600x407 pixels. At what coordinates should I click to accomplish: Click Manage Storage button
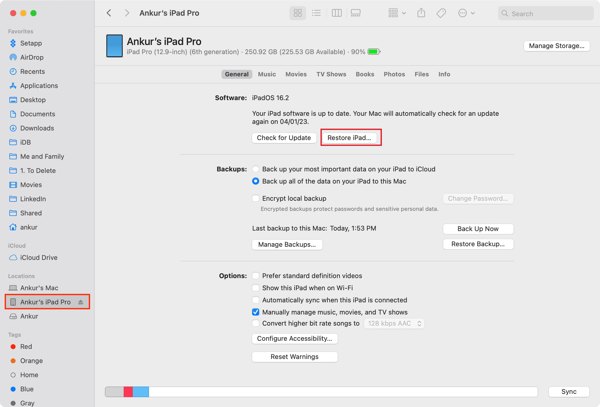[x=556, y=46]
